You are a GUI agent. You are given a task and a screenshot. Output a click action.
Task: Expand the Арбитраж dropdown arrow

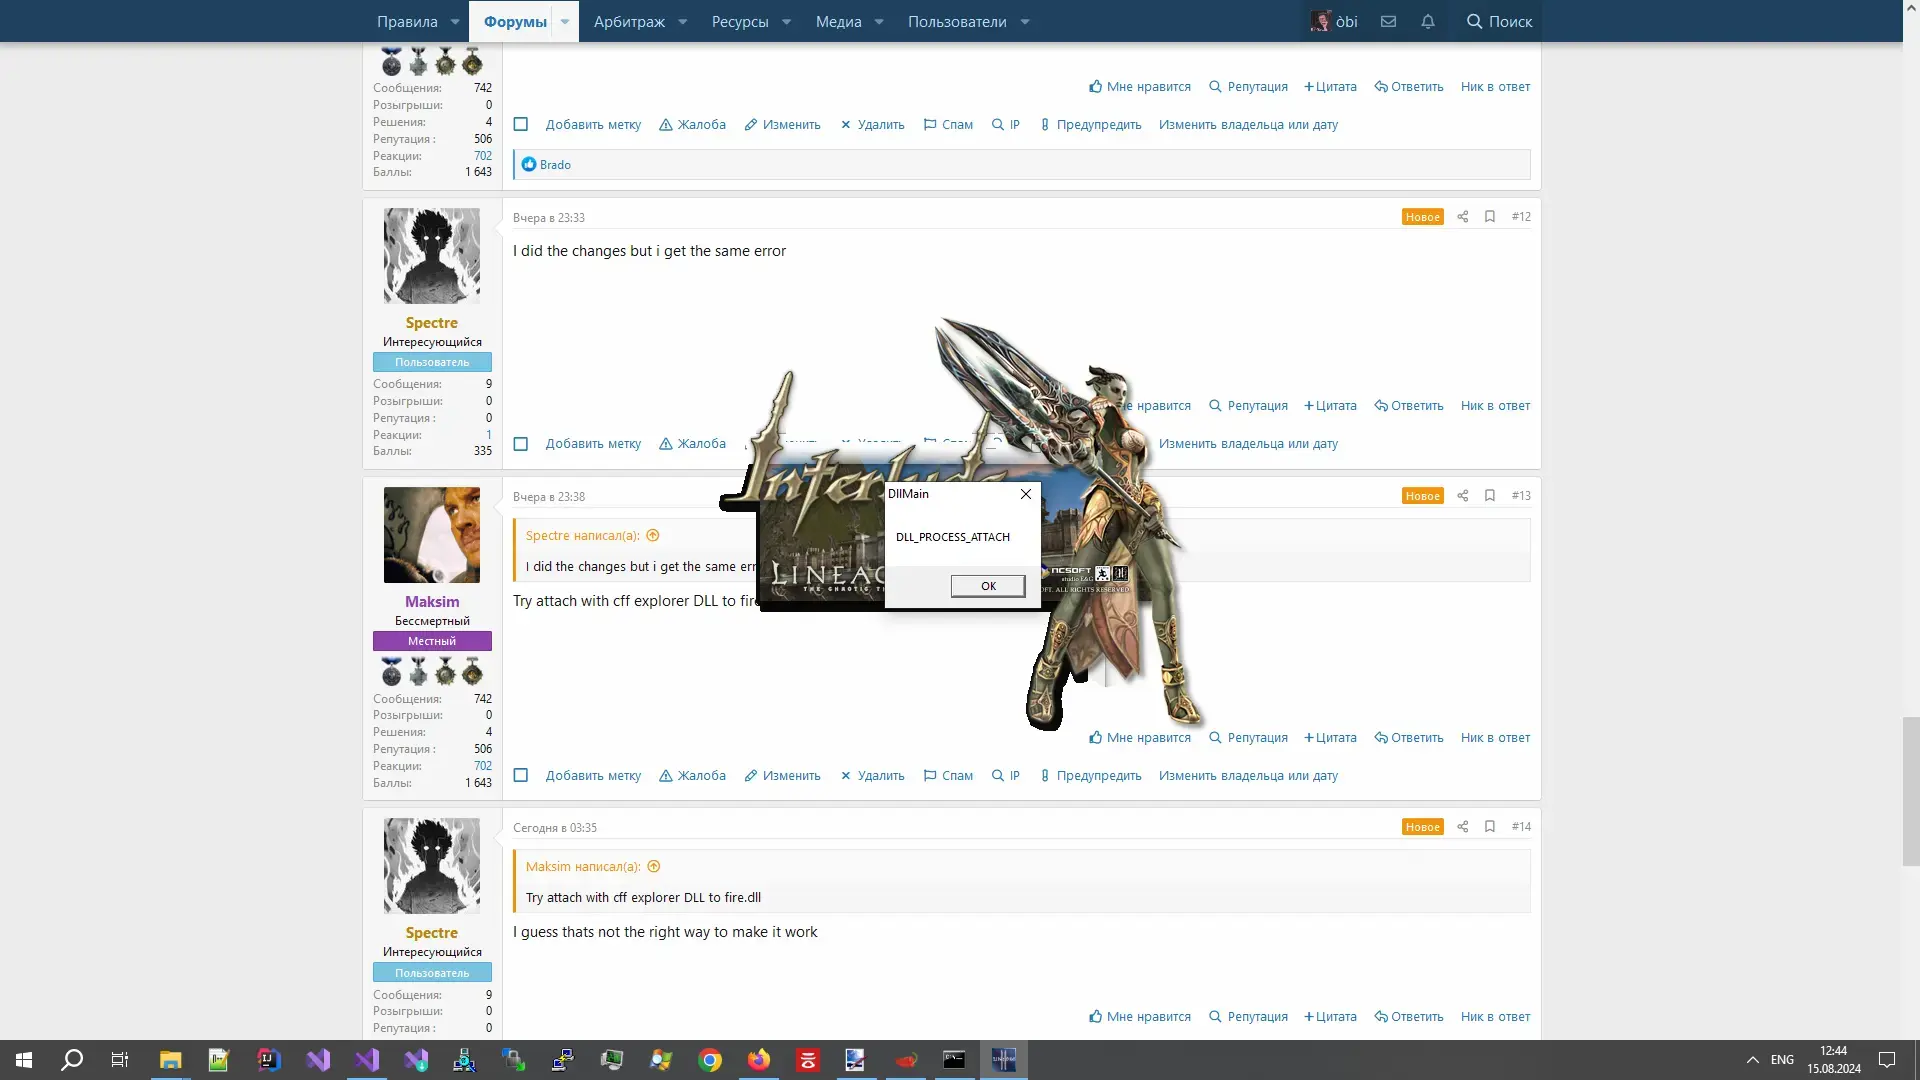[x=683, y=22]
